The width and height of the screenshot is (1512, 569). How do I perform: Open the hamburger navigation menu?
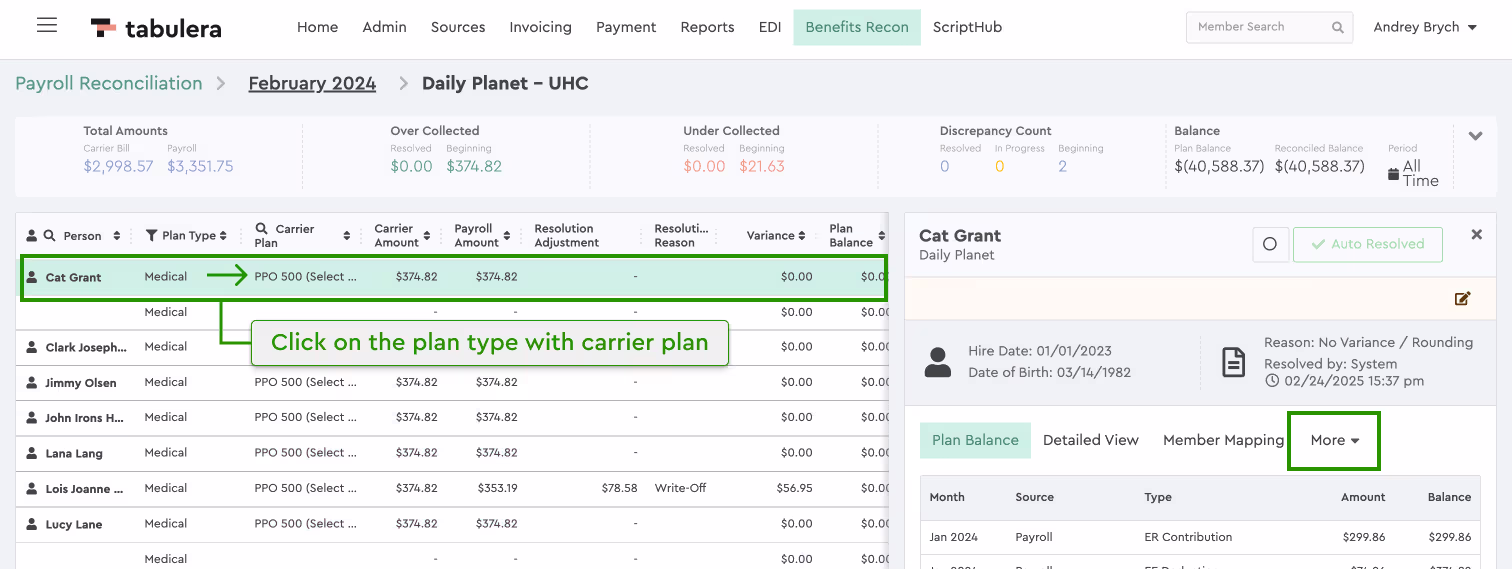click(x=47, y=25)
